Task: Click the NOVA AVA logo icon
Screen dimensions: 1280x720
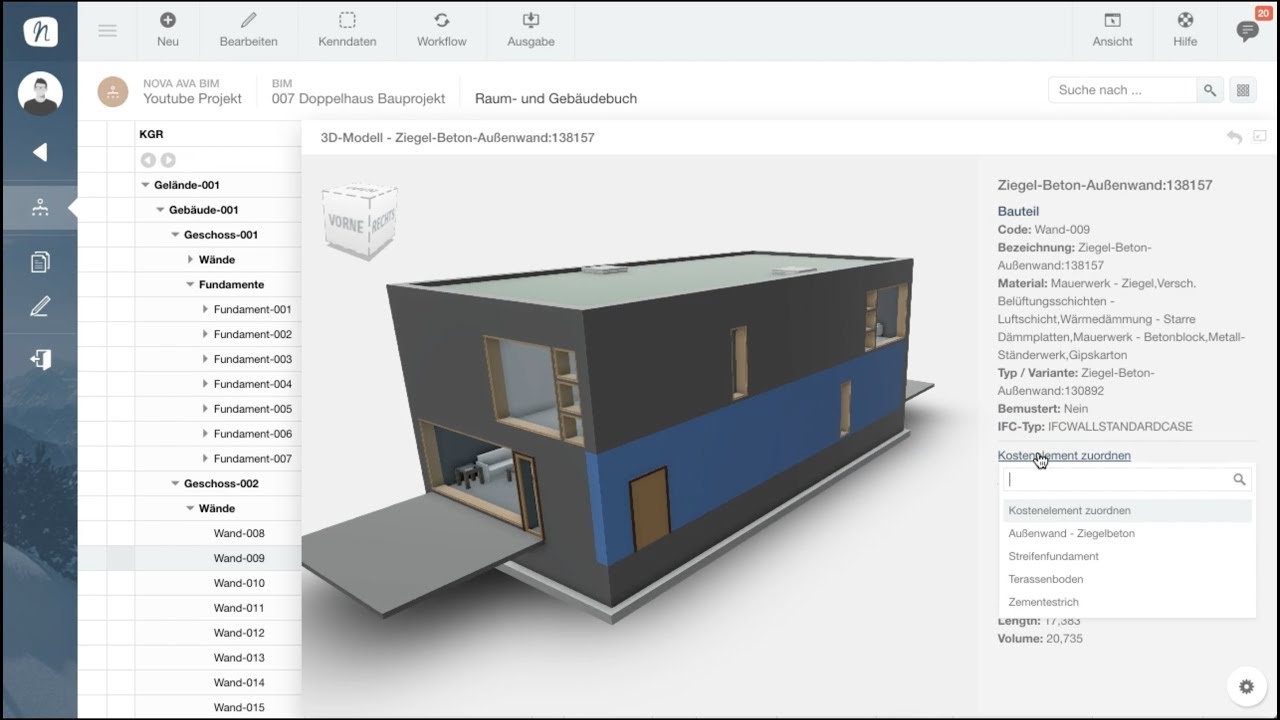Action: tap(40, 30)
